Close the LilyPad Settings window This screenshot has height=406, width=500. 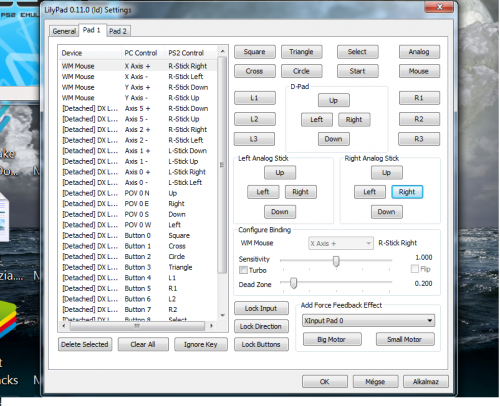coord(439,6)
